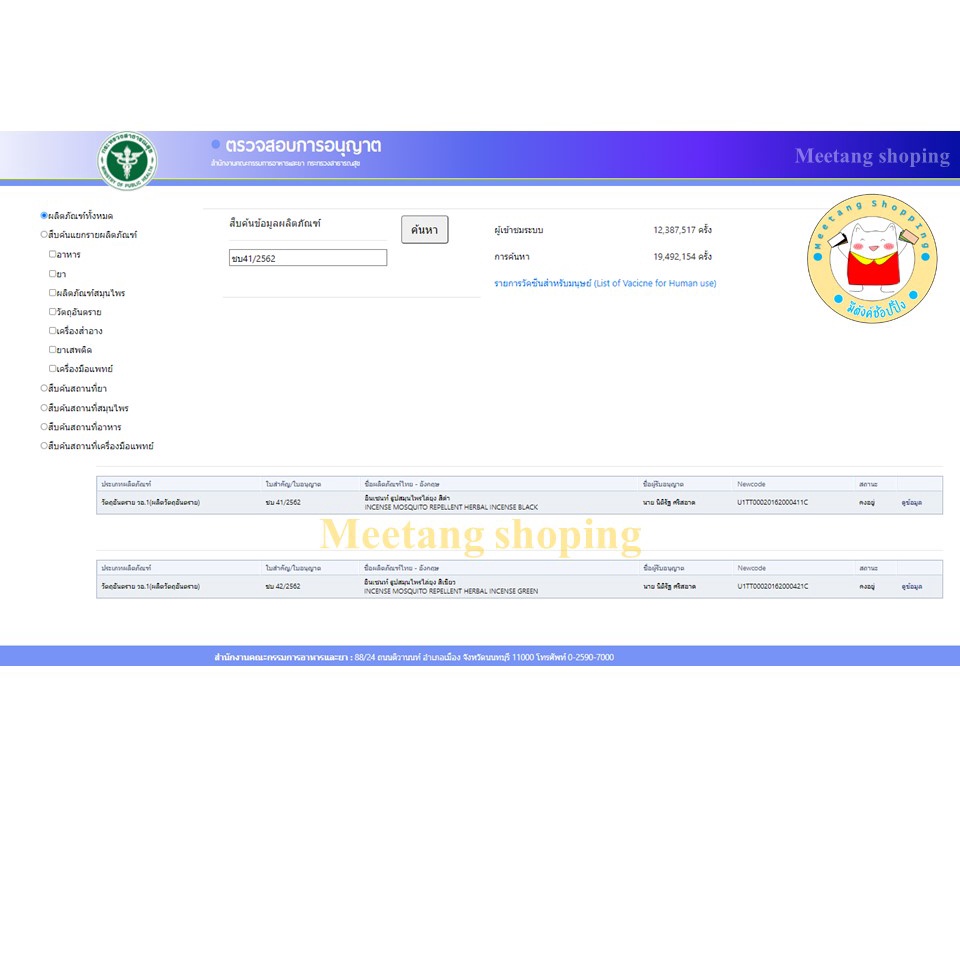Pick the สืบค้นสถานที่เครื่องมือแพทย์ radio option
This screenshot has height=960, width=960.
[x=44, y=446]
